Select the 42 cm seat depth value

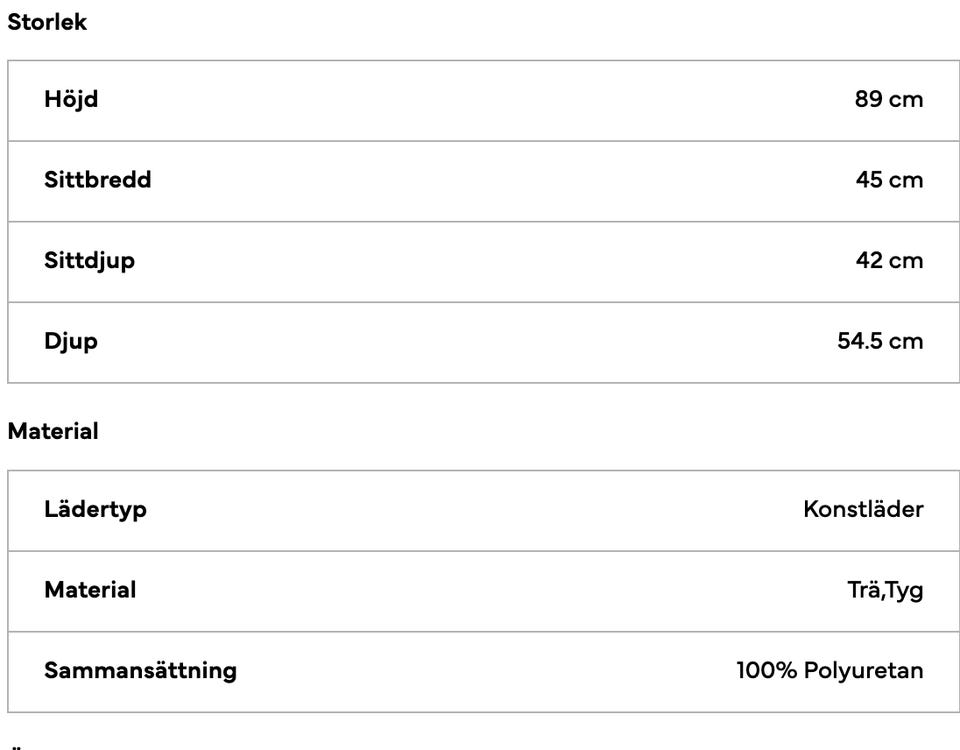point(889,261)
